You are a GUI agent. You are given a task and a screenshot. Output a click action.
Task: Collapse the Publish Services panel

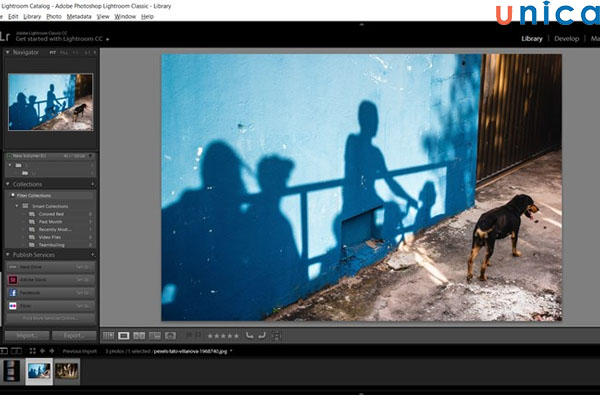pyautogui.click(x=8, y=255)
